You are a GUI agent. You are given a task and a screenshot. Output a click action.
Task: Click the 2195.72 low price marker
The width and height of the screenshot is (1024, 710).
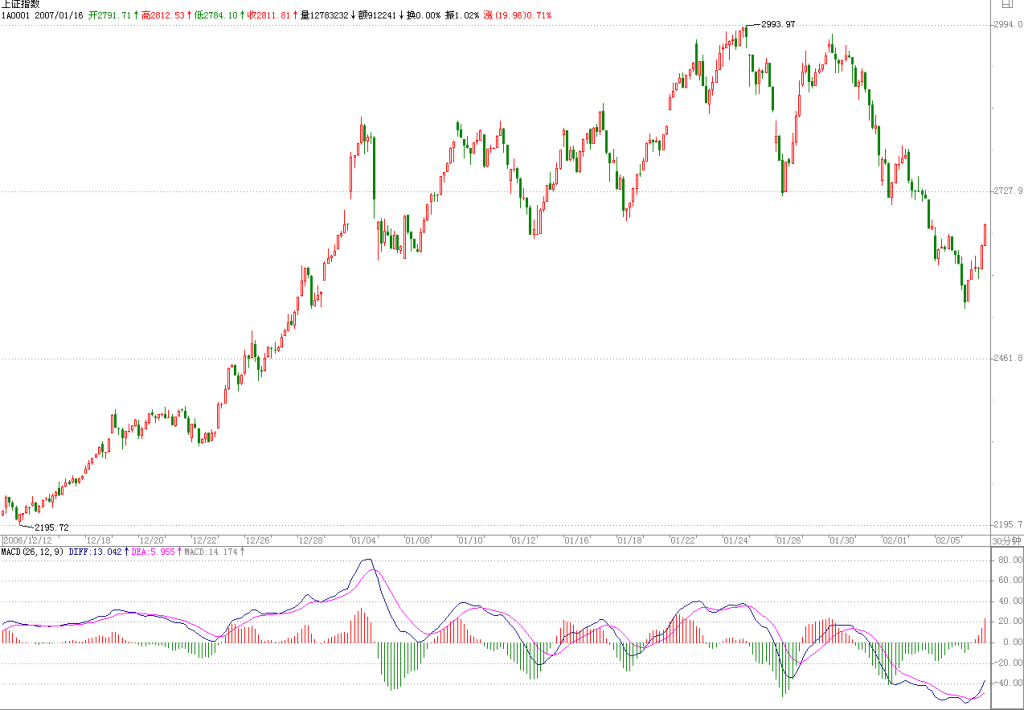51,527
